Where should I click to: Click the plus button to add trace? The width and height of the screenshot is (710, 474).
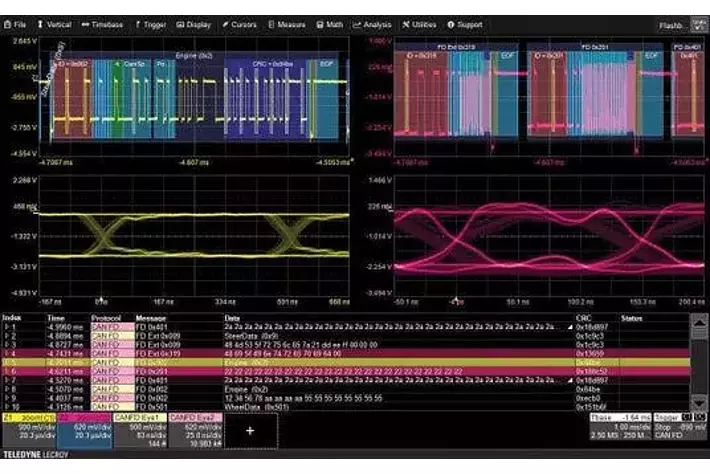250,433
